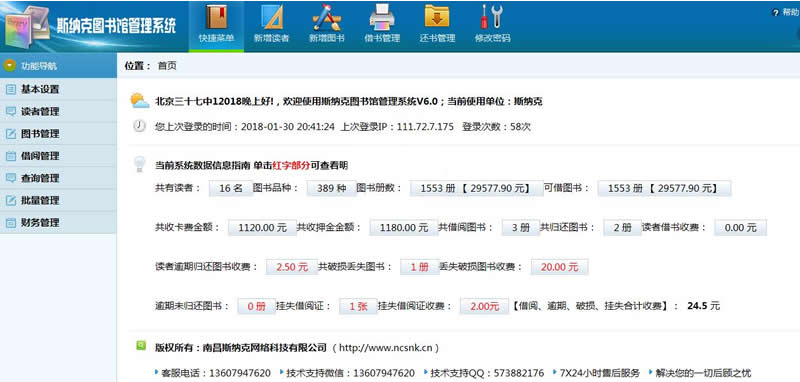Click the 3 册 borrowed books box
Viewport: 800px width, 382px height.
click(521, 227)
